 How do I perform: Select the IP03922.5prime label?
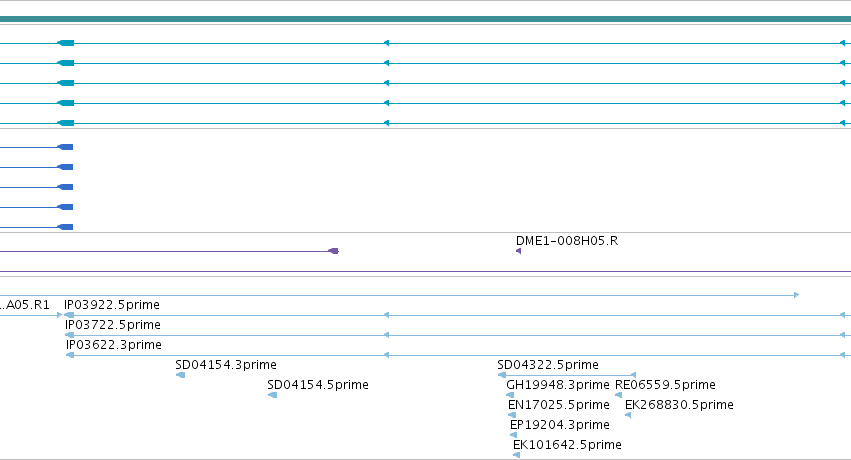[112, 305]
